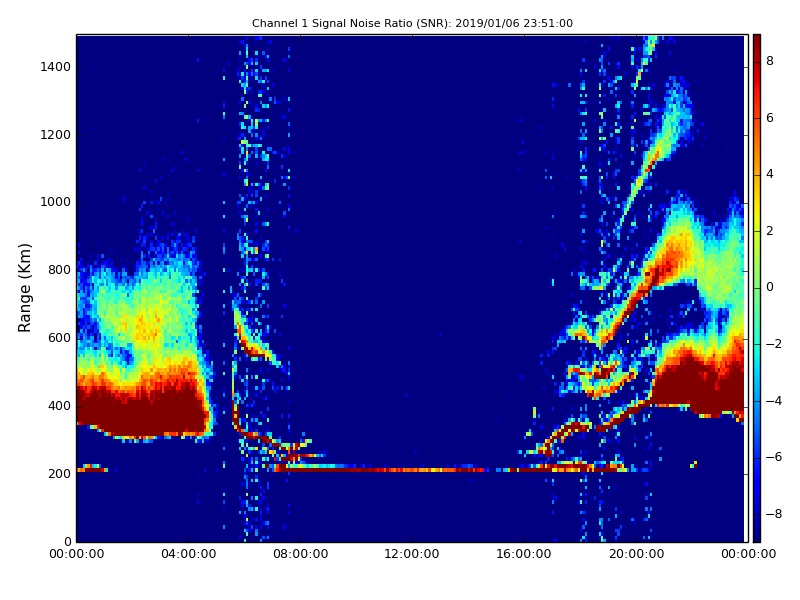Viewport: 800px width, 600px height.
Task: Click the colorbar label 2
Action: pos(770,231)
